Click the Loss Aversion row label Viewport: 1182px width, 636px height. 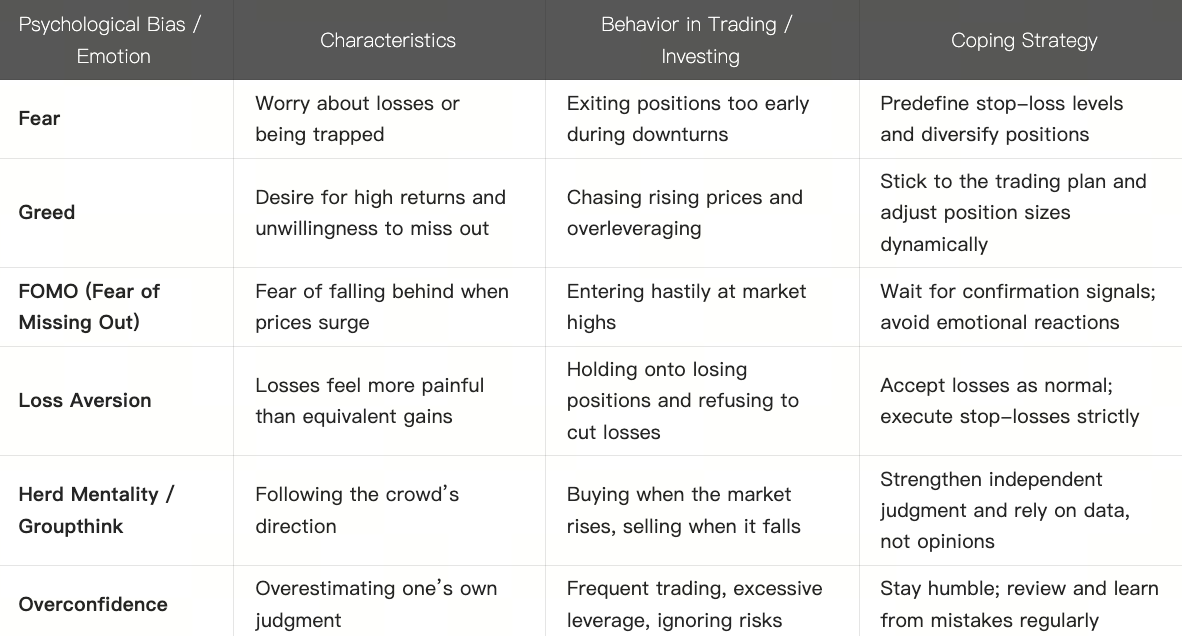point(85,400)
